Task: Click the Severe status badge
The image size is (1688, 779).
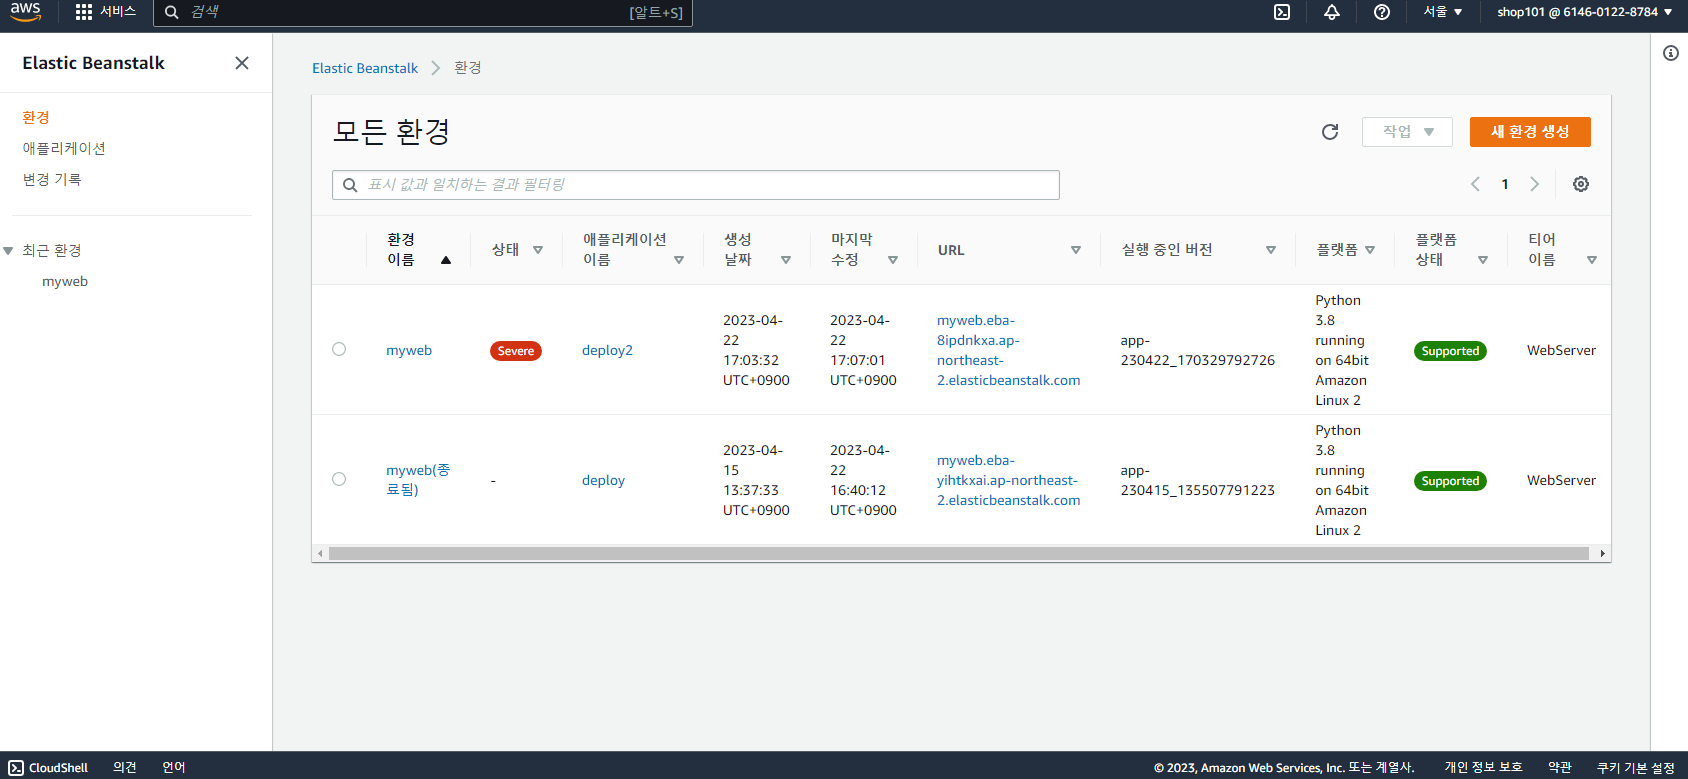Action: tap(516, 351)
